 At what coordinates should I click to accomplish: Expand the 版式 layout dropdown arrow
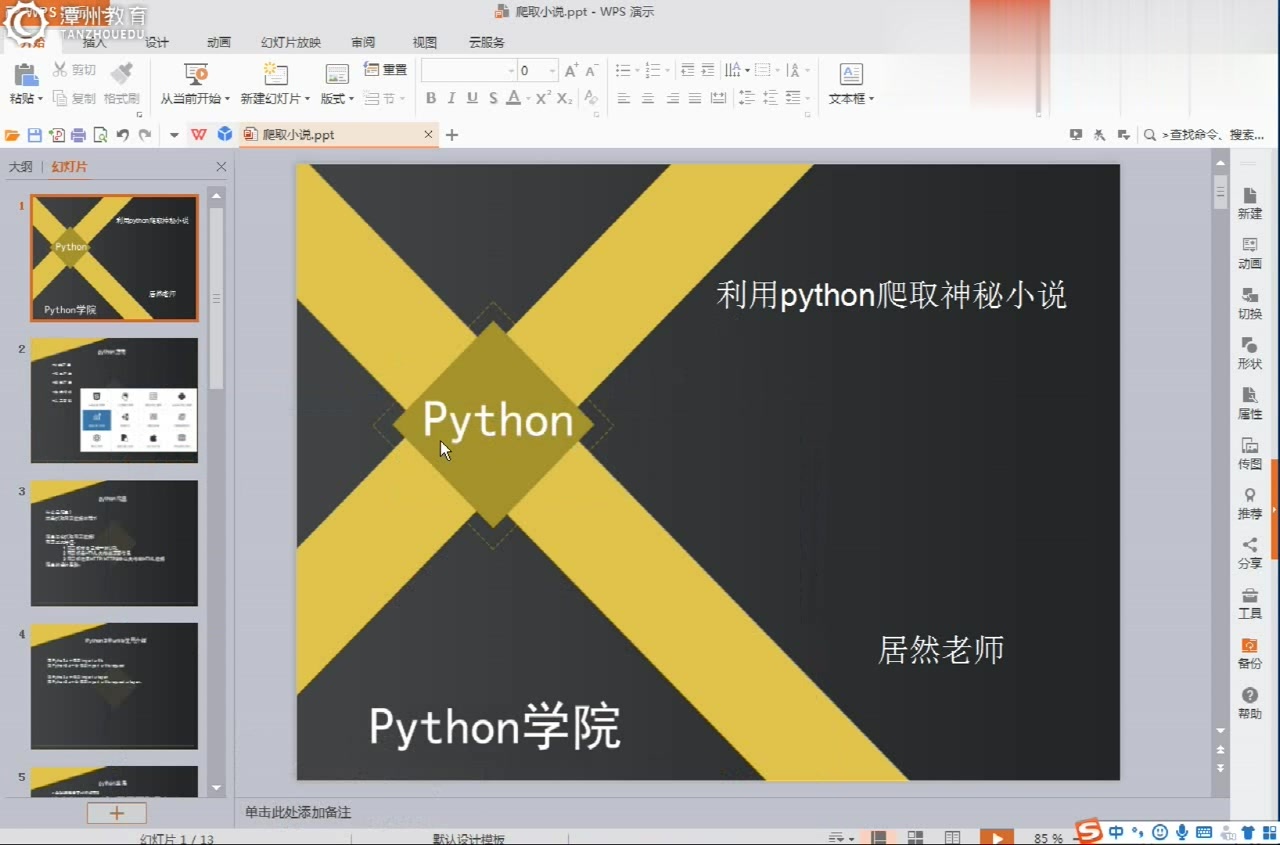tap(351, 99)
